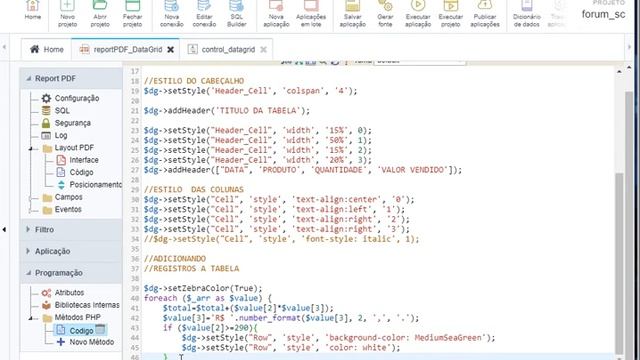The image size is (640, 360).
Task: Click the outer page scrollbar up arrow
Action: (629, 67)
